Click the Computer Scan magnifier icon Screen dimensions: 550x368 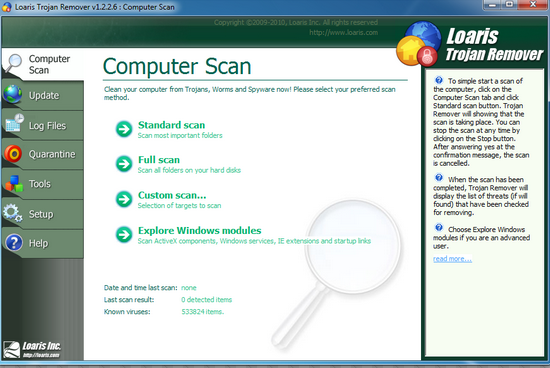click(13, 64)
